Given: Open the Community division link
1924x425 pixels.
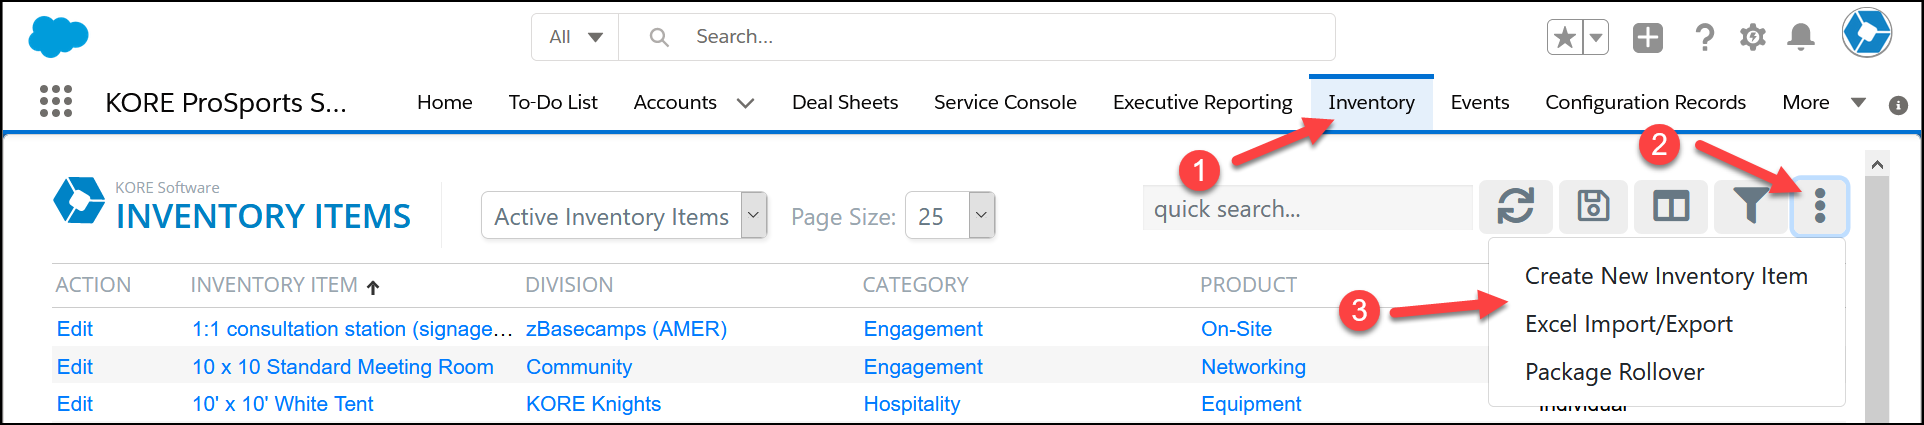Looking at the screenshot, I should [x=579, y=367].
